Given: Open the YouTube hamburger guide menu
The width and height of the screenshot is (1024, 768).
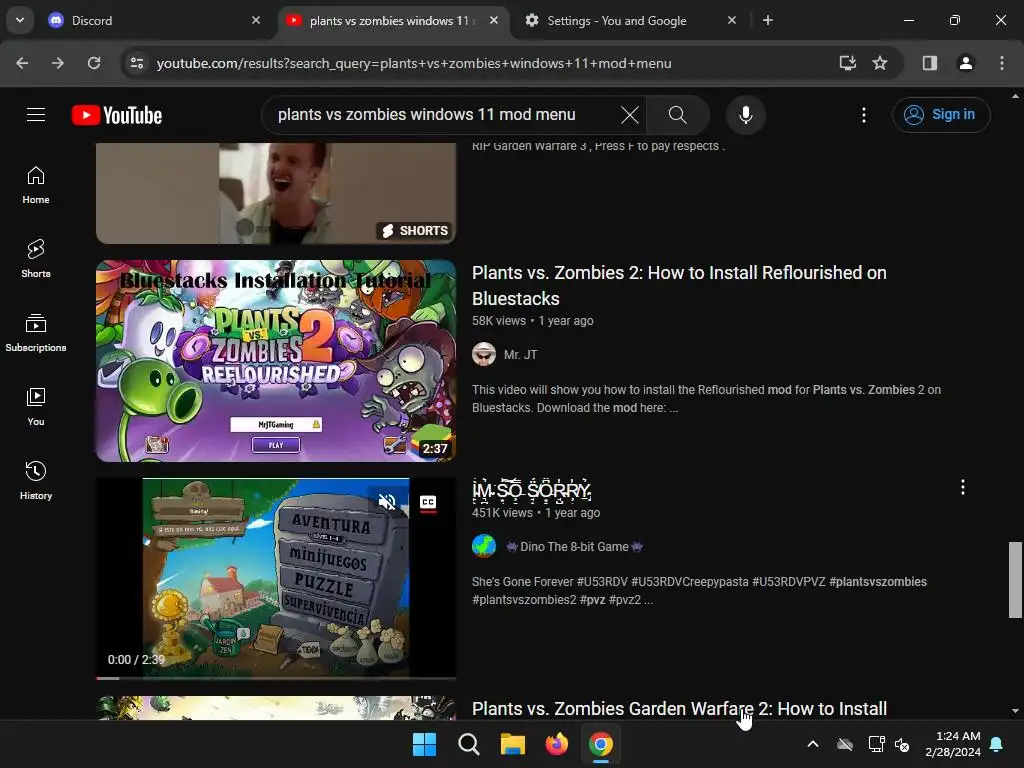Looking at the screenshot, I should pyautogui.click(x=36, y=115).
